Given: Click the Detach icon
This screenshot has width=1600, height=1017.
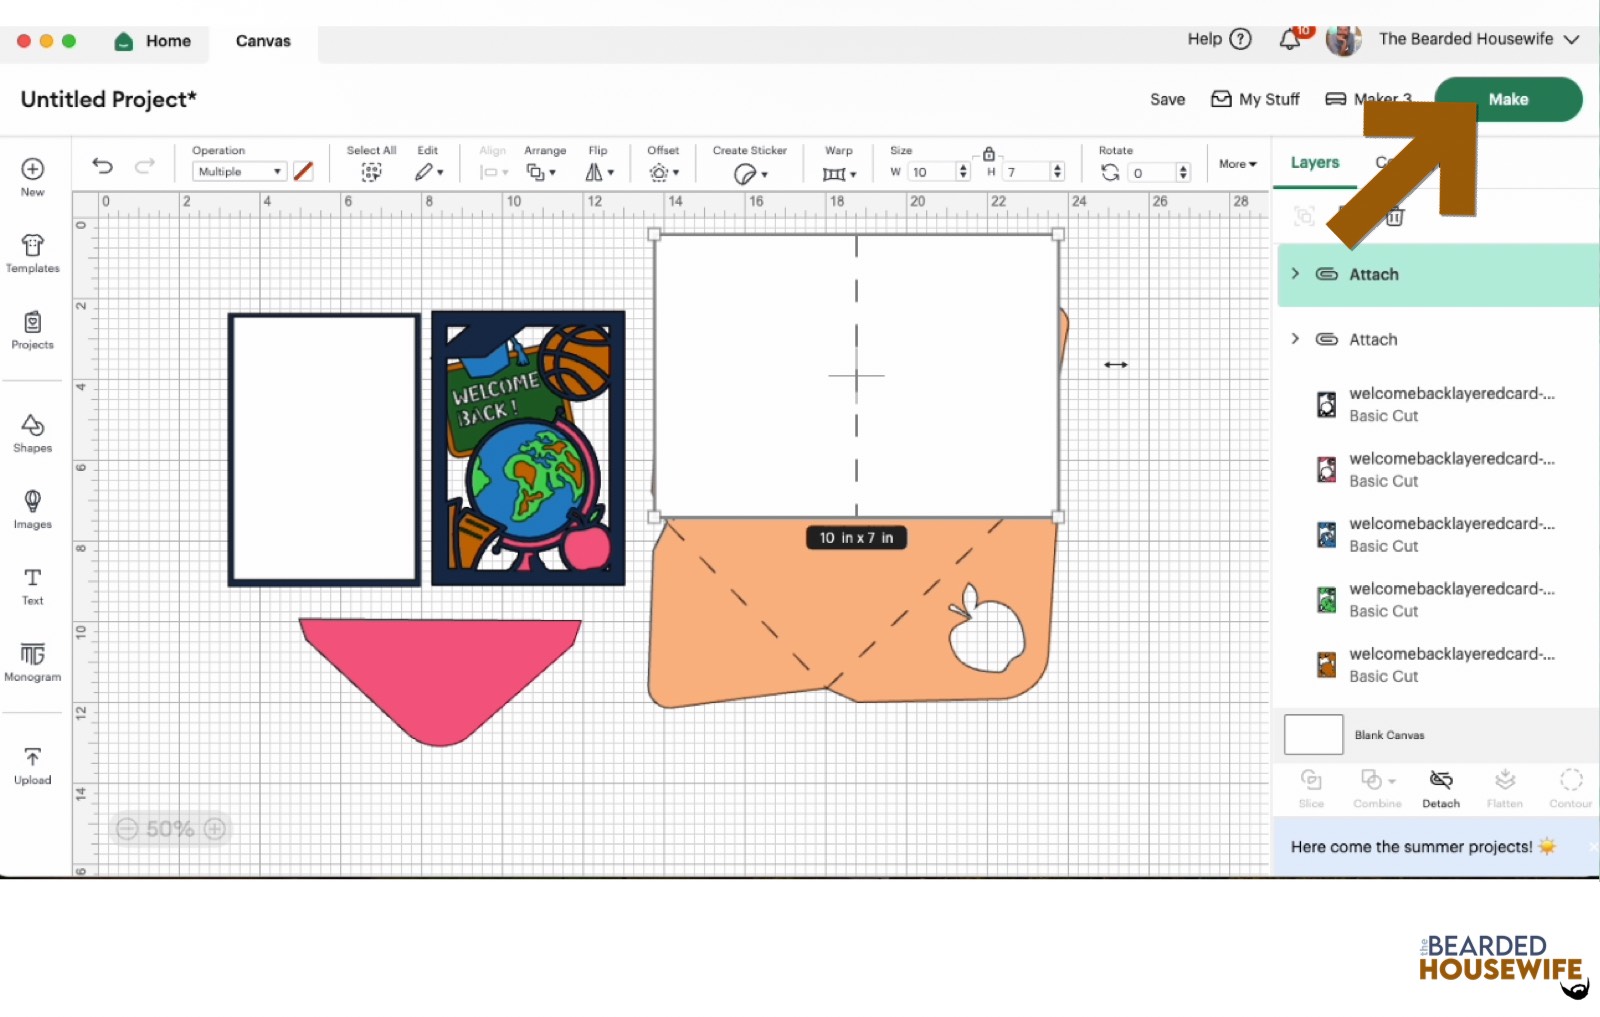Looking at the screenshot, I should click(1440, 787).
